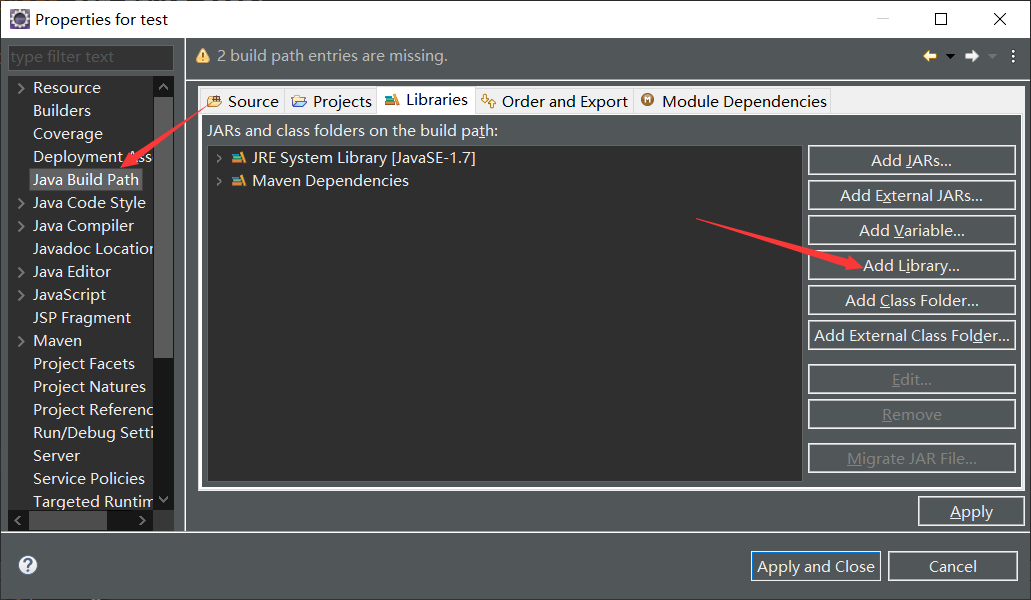The width and height of the screenshot is (1031, 600).
Task: Select Service Policies tree item
Action: pos(89,478)
